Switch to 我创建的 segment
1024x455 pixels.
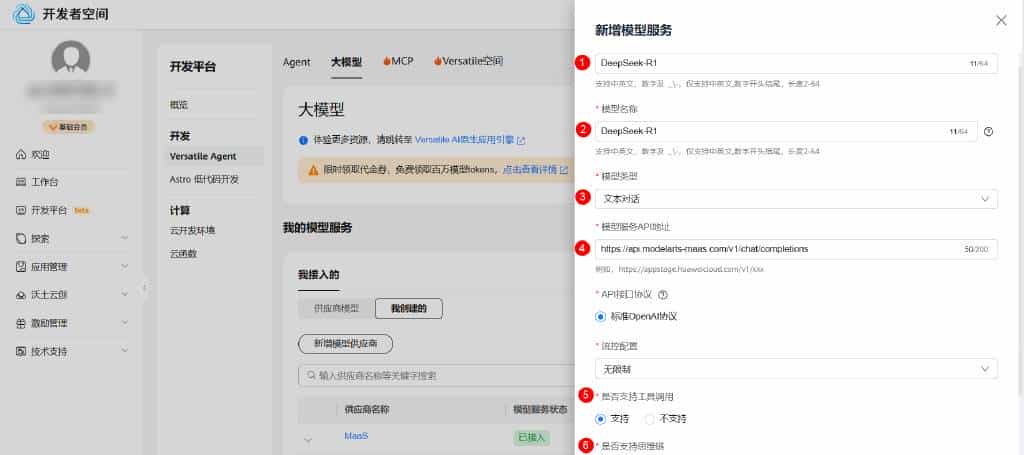pos(409,309)
